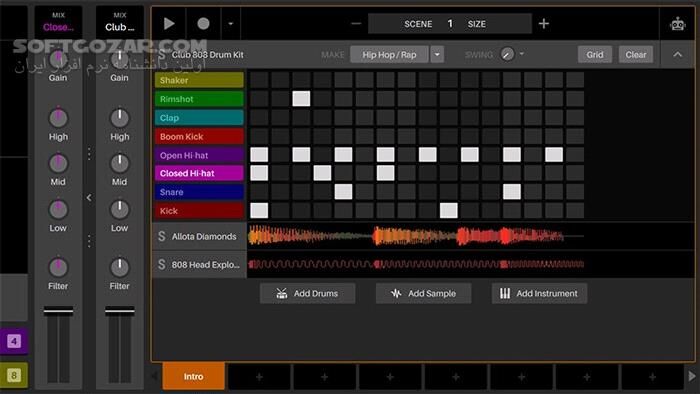Turn off the first Kick step
The width and height of the screenshot is (700, 394).
click(259, 211)
